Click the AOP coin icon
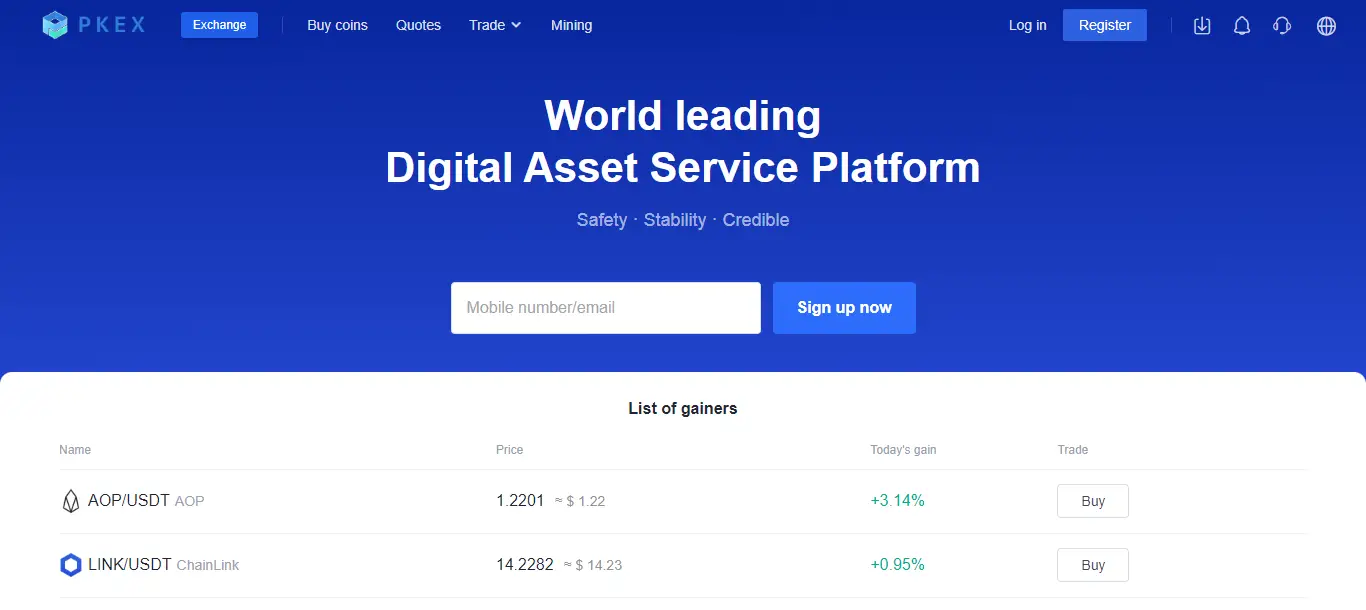1366x610 pixels. 70,500
